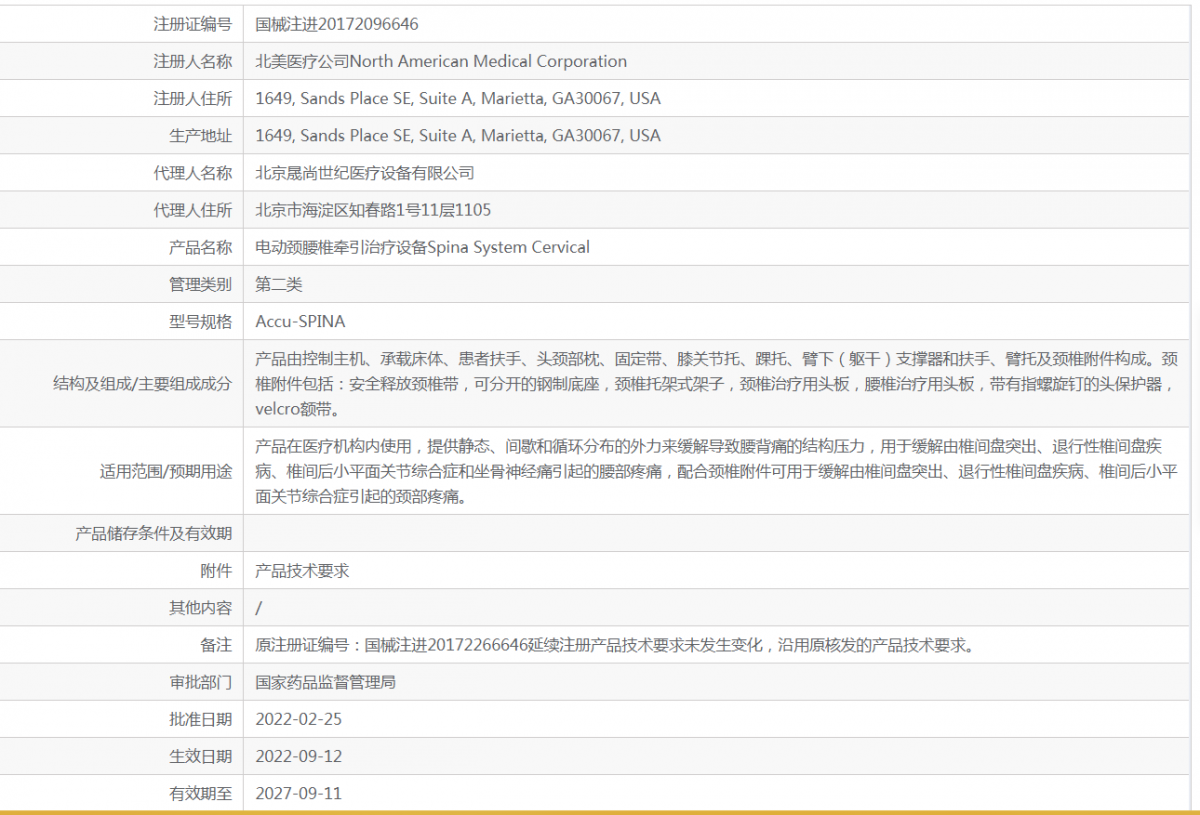The image size is (1200, 815).
Task: Select the address in the 生产地址 row
Action: tap(458, 135)
